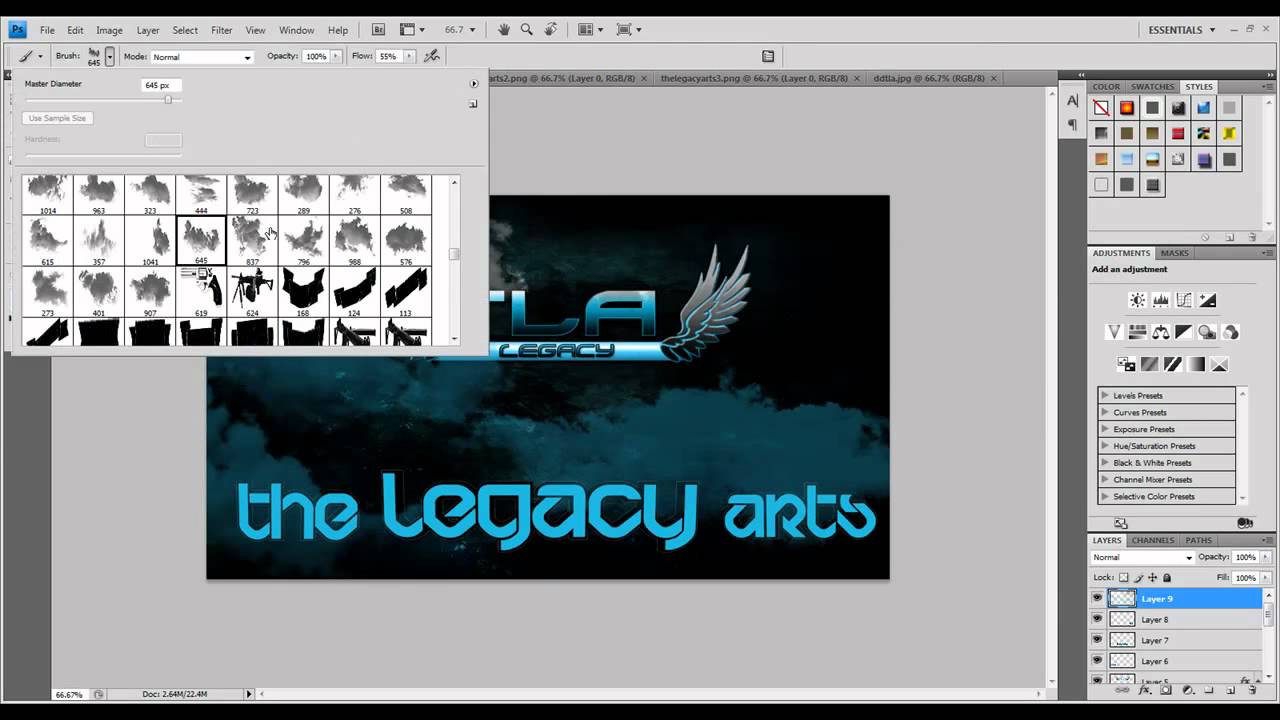Add a Brightness/Contrast adjustment
The width and height of the screenshot is (1280, 720).
[x=1137, y=300]
